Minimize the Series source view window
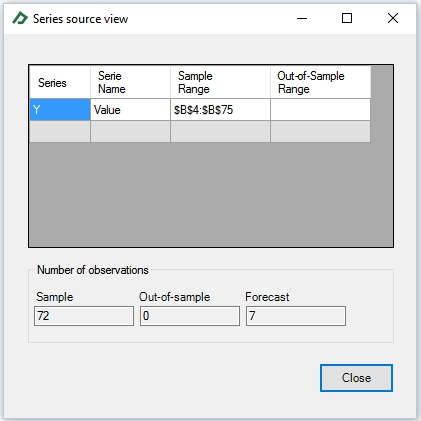The height and width of the screenshot is (421, 421). [x=302, y=18]
